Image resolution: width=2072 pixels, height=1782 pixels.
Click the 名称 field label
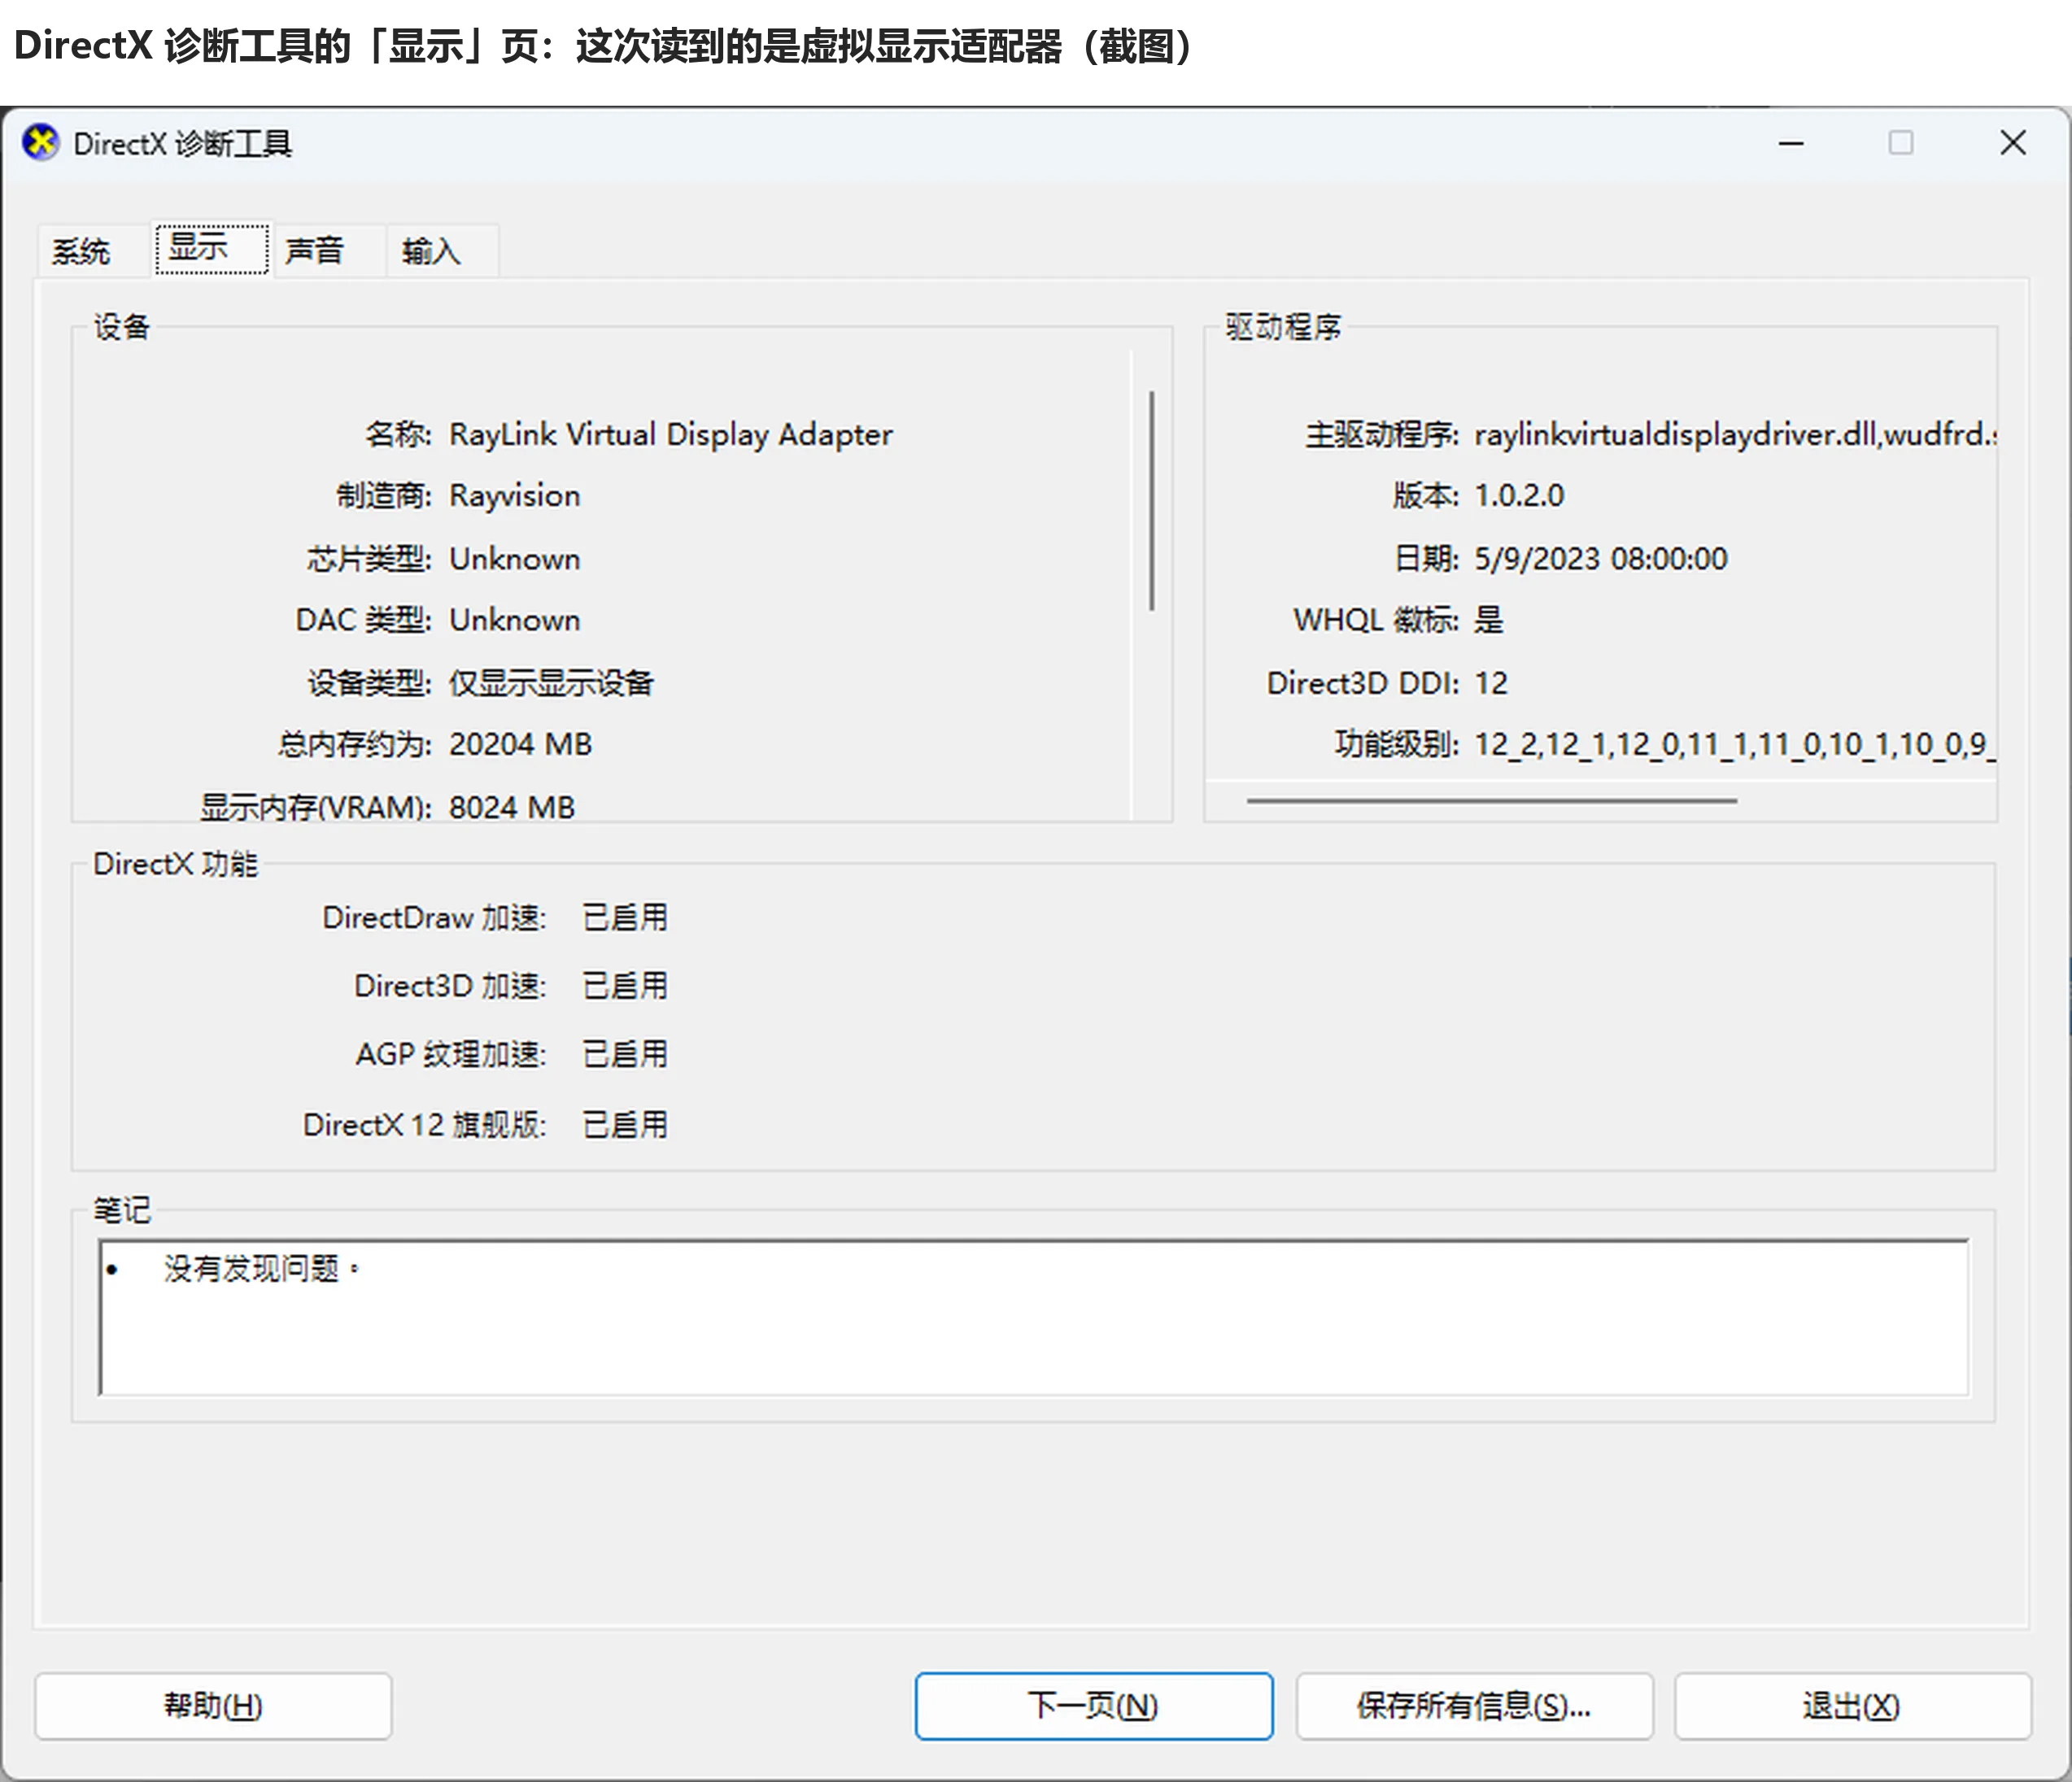tap(398, 435)
